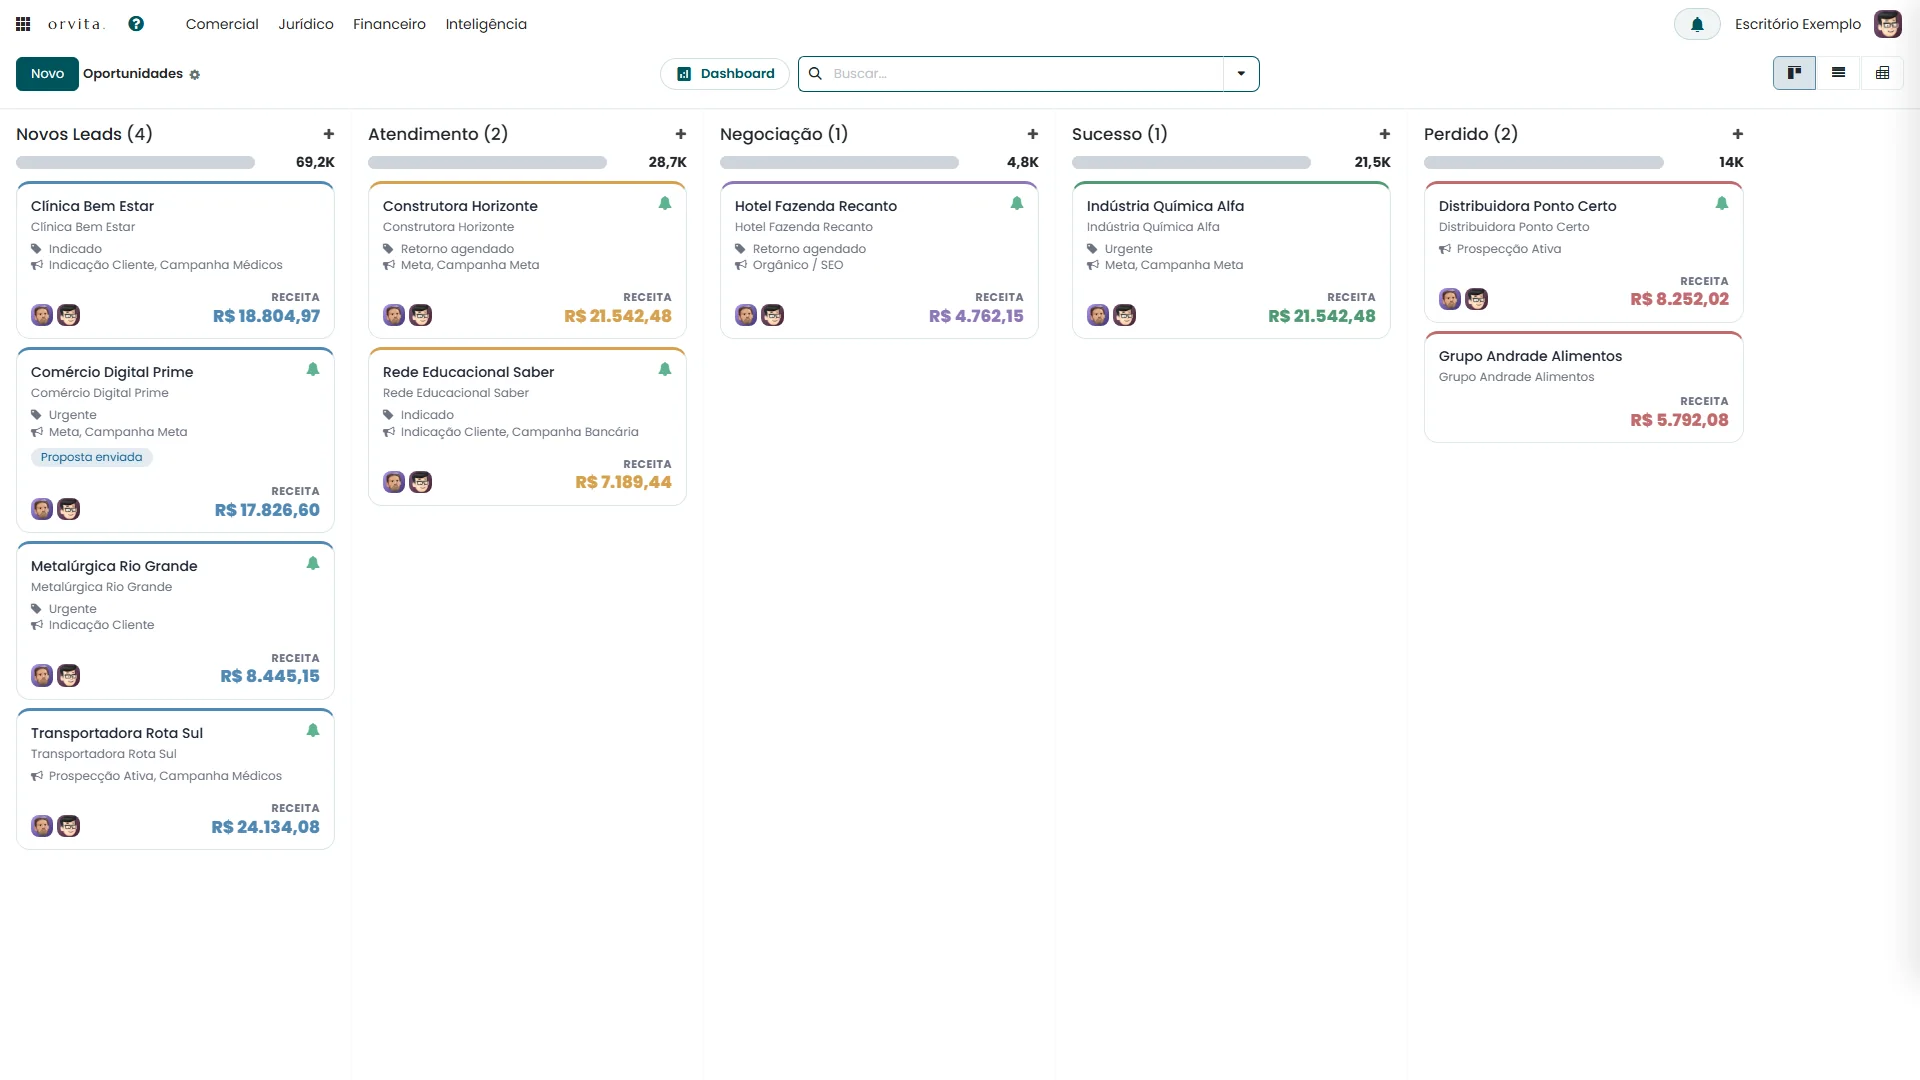Open the Comercial menu
The width and height of the screenshot is (1920, 1080).
[222, 24]
